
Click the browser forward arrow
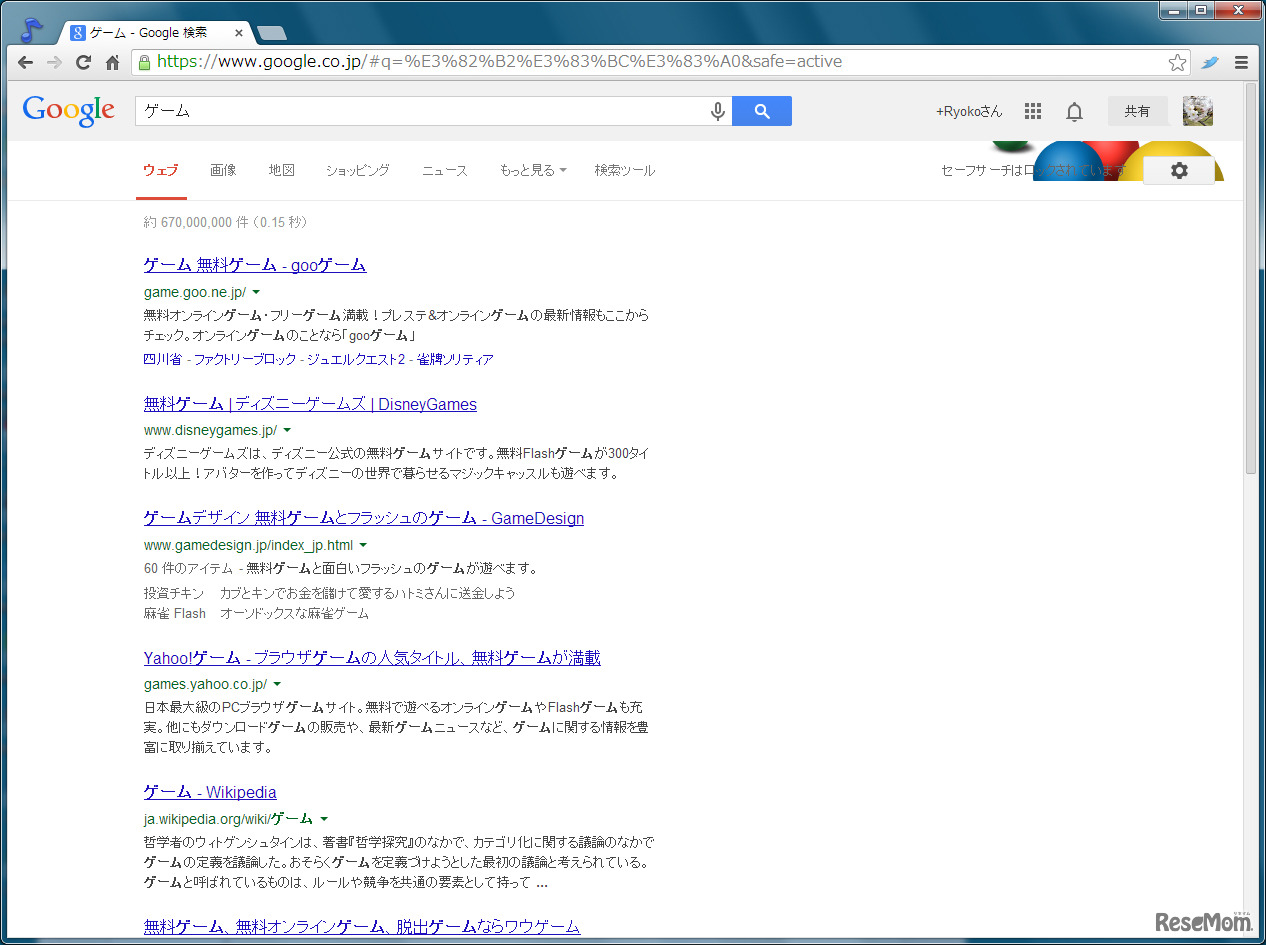(55, 62)
